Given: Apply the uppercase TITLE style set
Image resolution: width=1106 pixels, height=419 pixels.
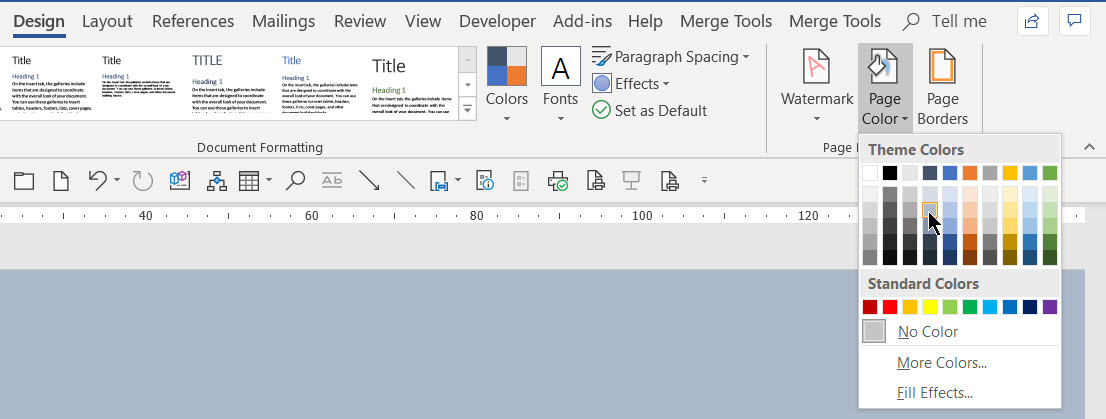Looking at the screenshot, I should coord(231,85).
